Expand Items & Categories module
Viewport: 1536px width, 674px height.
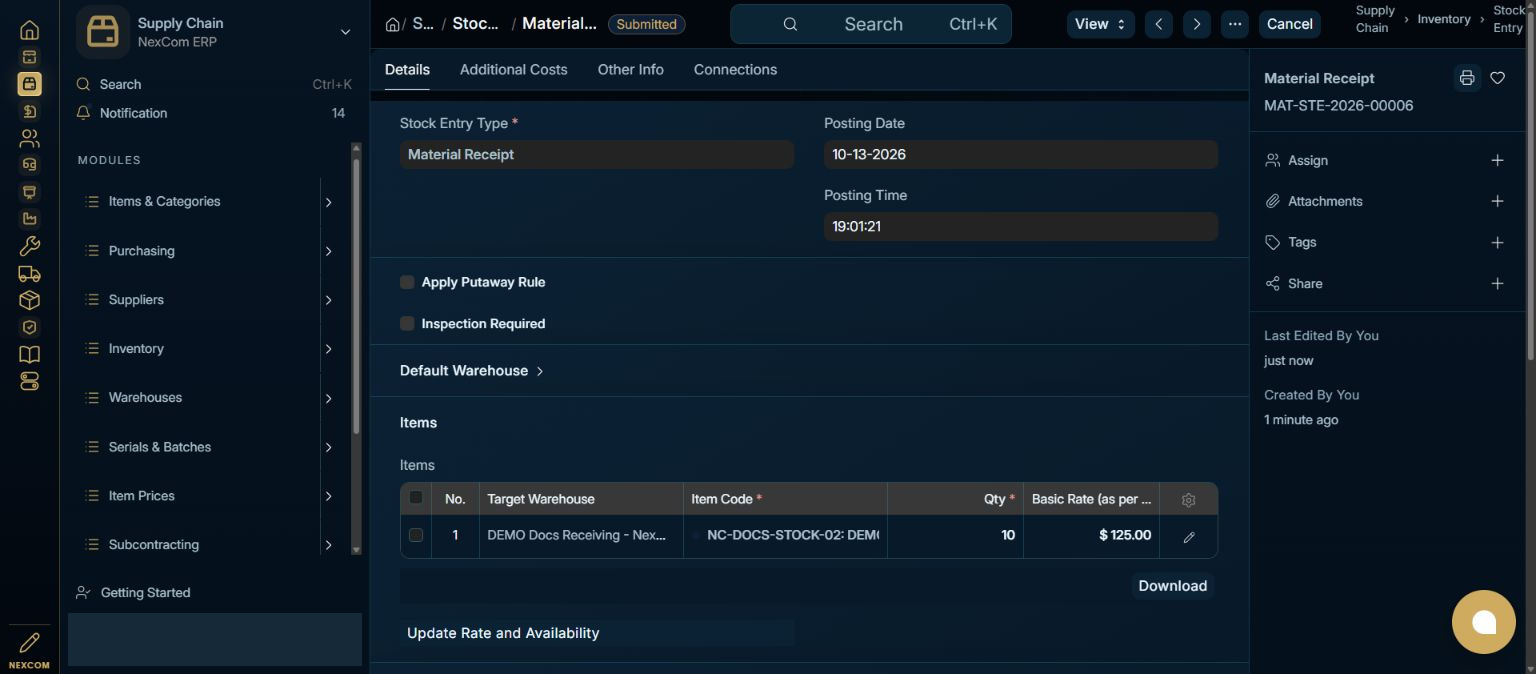tap(328, 202)
